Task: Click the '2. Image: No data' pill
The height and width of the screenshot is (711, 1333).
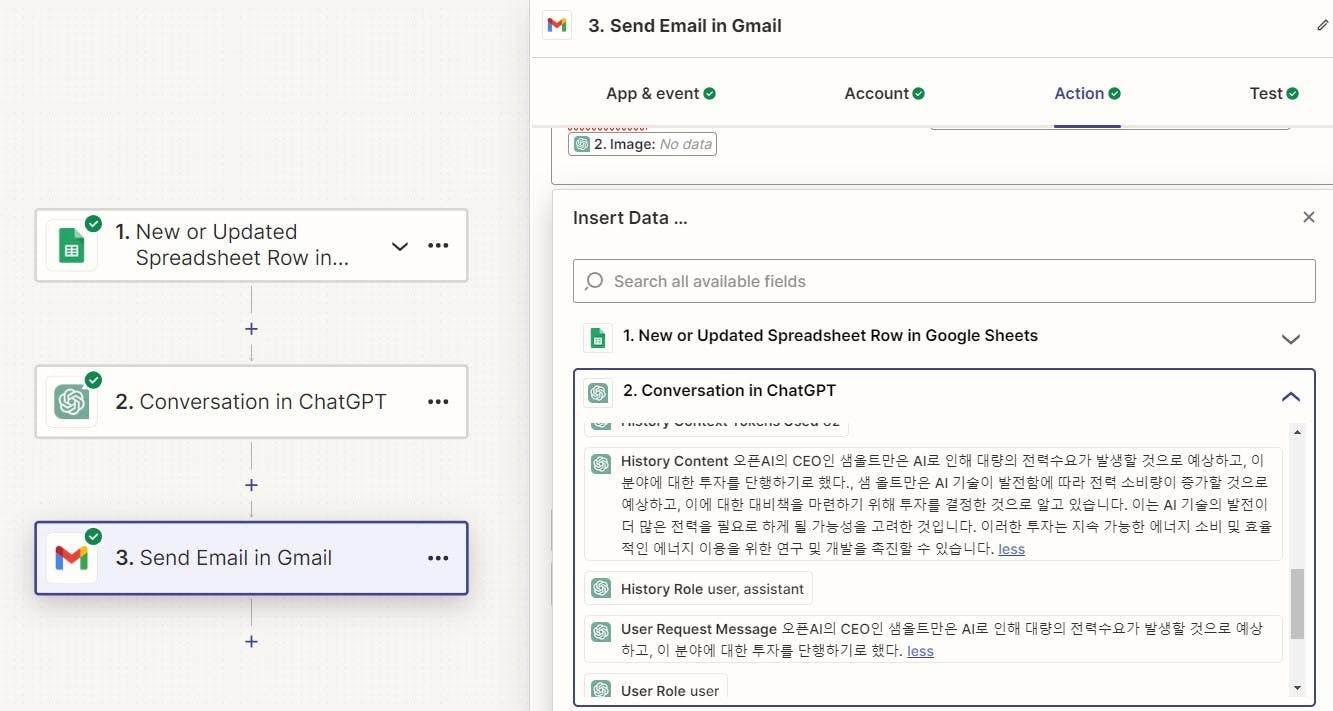Action: [x=642, y=144]
